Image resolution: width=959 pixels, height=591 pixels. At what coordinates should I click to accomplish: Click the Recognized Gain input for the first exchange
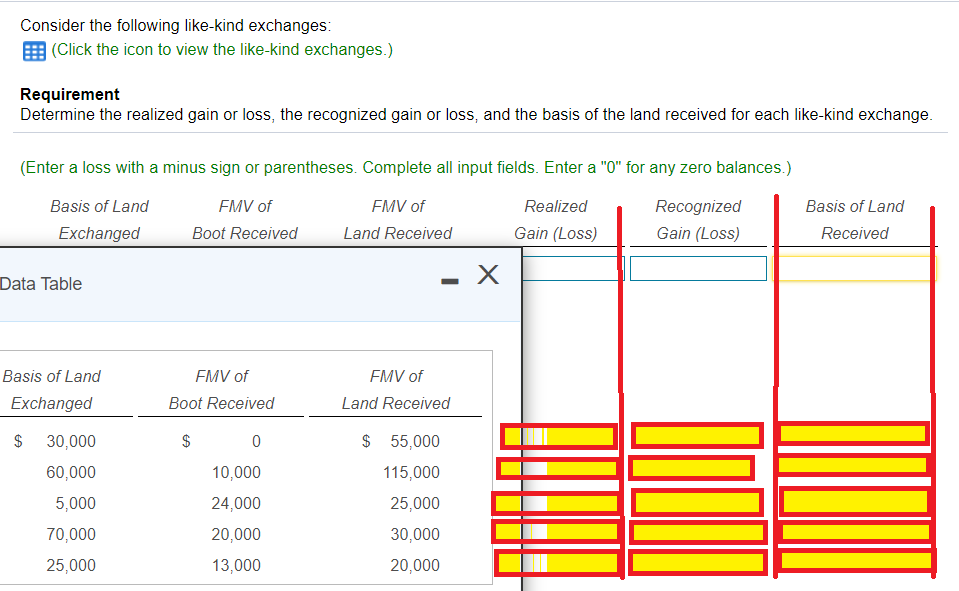click(x=698, y=268)
